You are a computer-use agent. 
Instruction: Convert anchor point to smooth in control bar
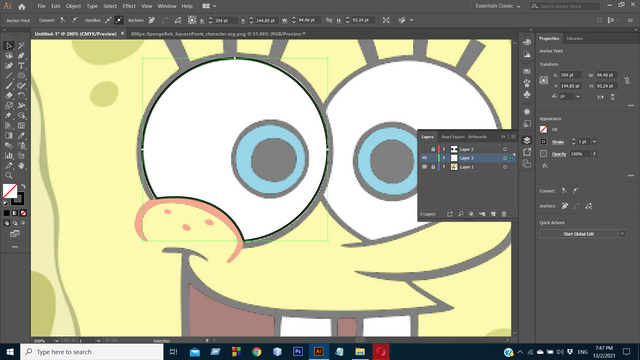76,20
